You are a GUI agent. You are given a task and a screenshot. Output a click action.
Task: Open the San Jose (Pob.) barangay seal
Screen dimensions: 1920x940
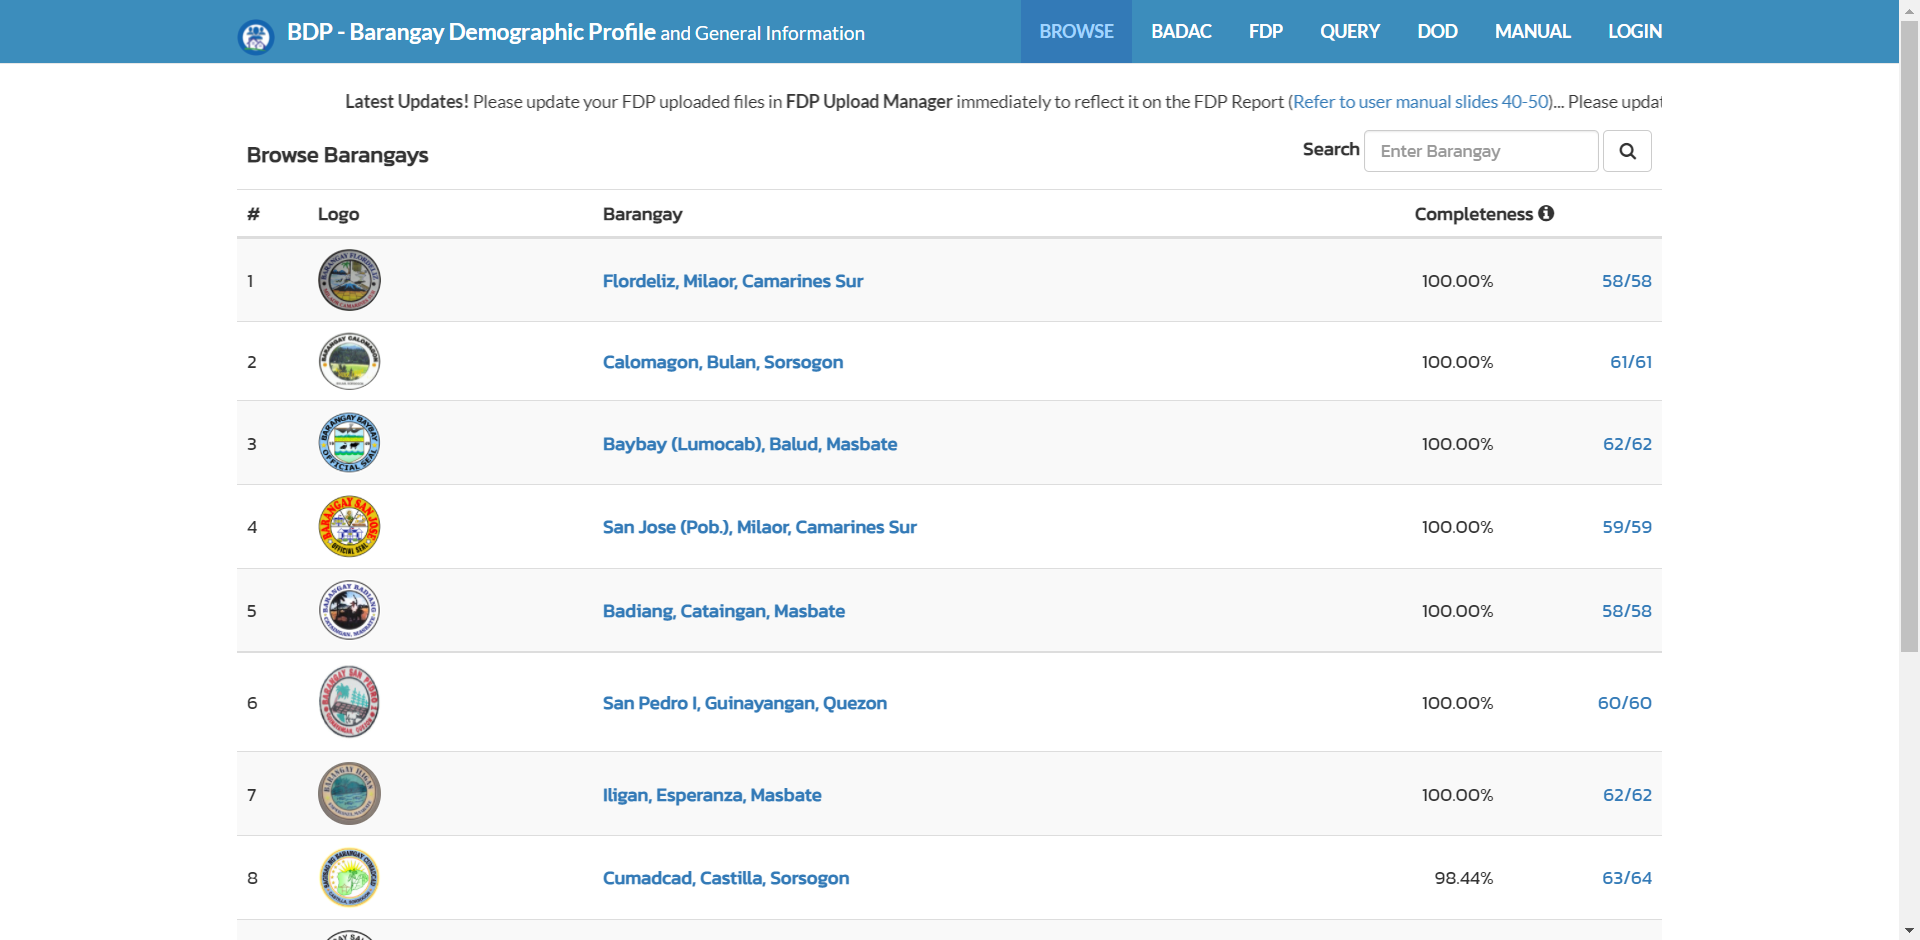point(349,527)
